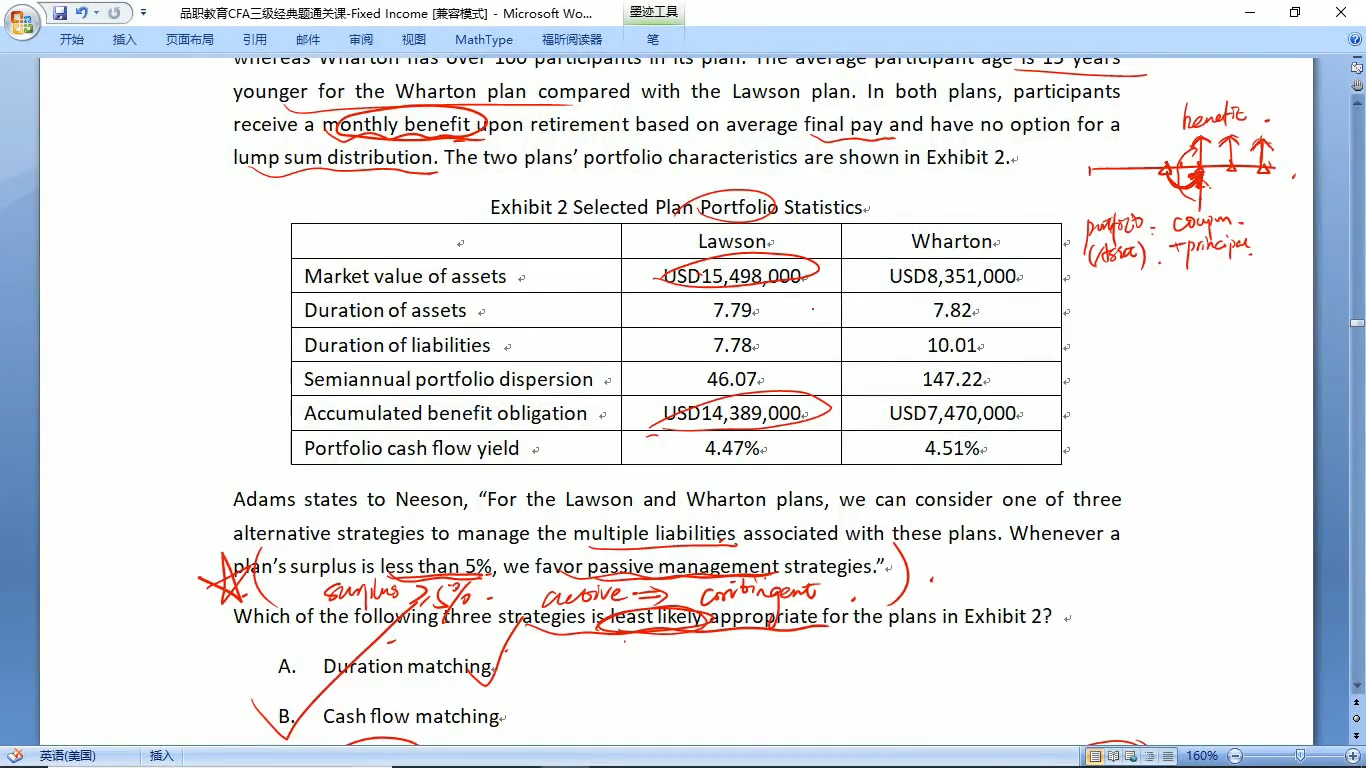Click the zoom slider handle
Screen dimensions: 1366x768
(x=1300, y=757)
